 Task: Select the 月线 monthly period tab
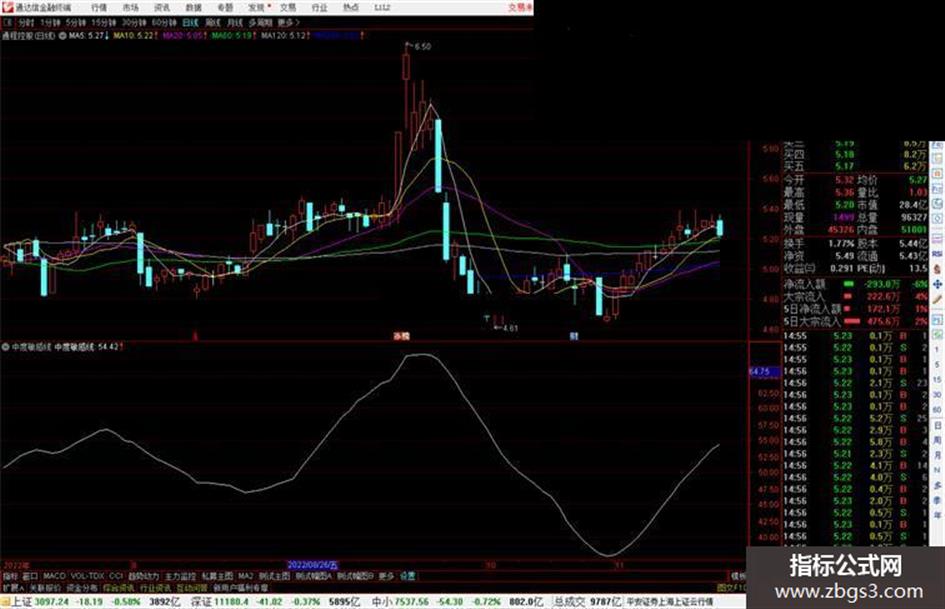coord(235,23)
